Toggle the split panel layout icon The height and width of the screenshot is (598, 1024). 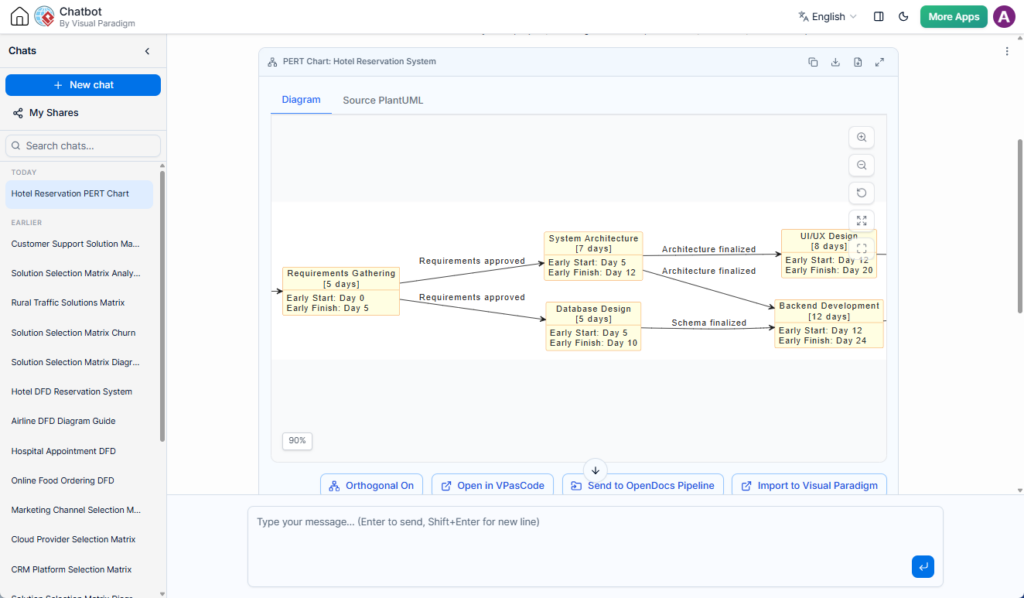click(878, 17)
